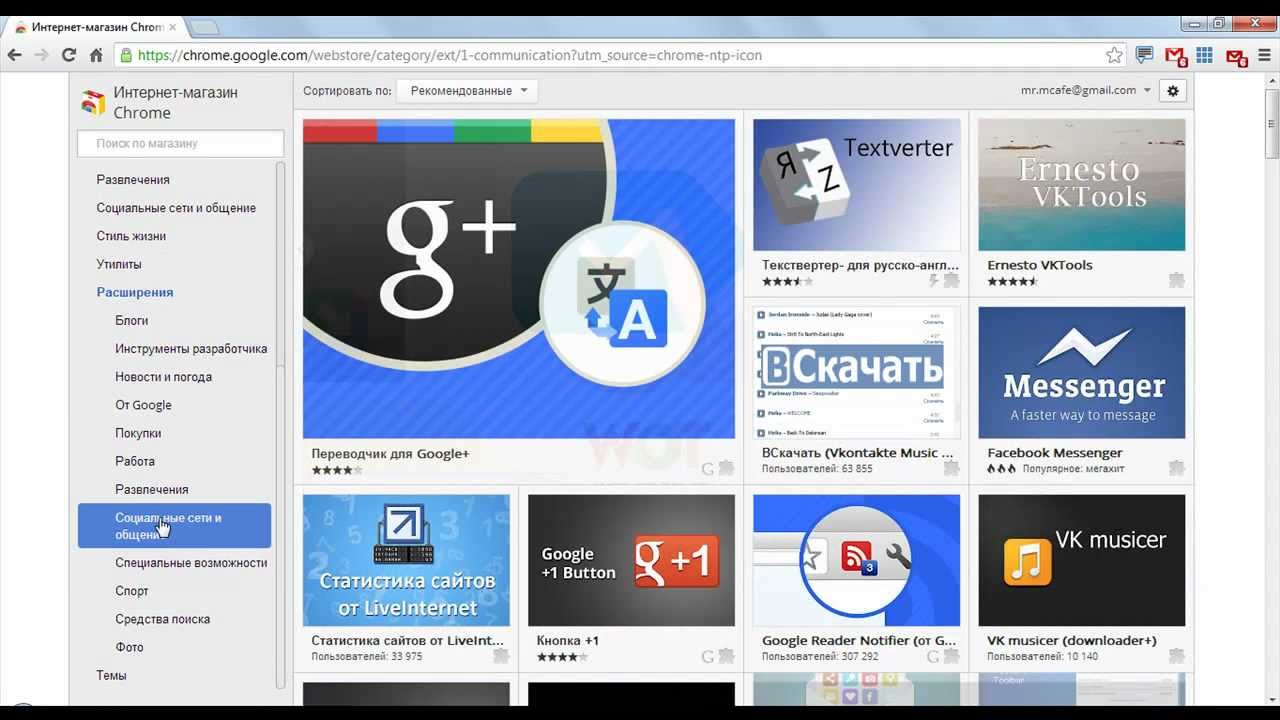Image resolution: width=1280 pixels, height=720 pixels.
Task: Open the browser home page icon
Action: click(96, 56)
